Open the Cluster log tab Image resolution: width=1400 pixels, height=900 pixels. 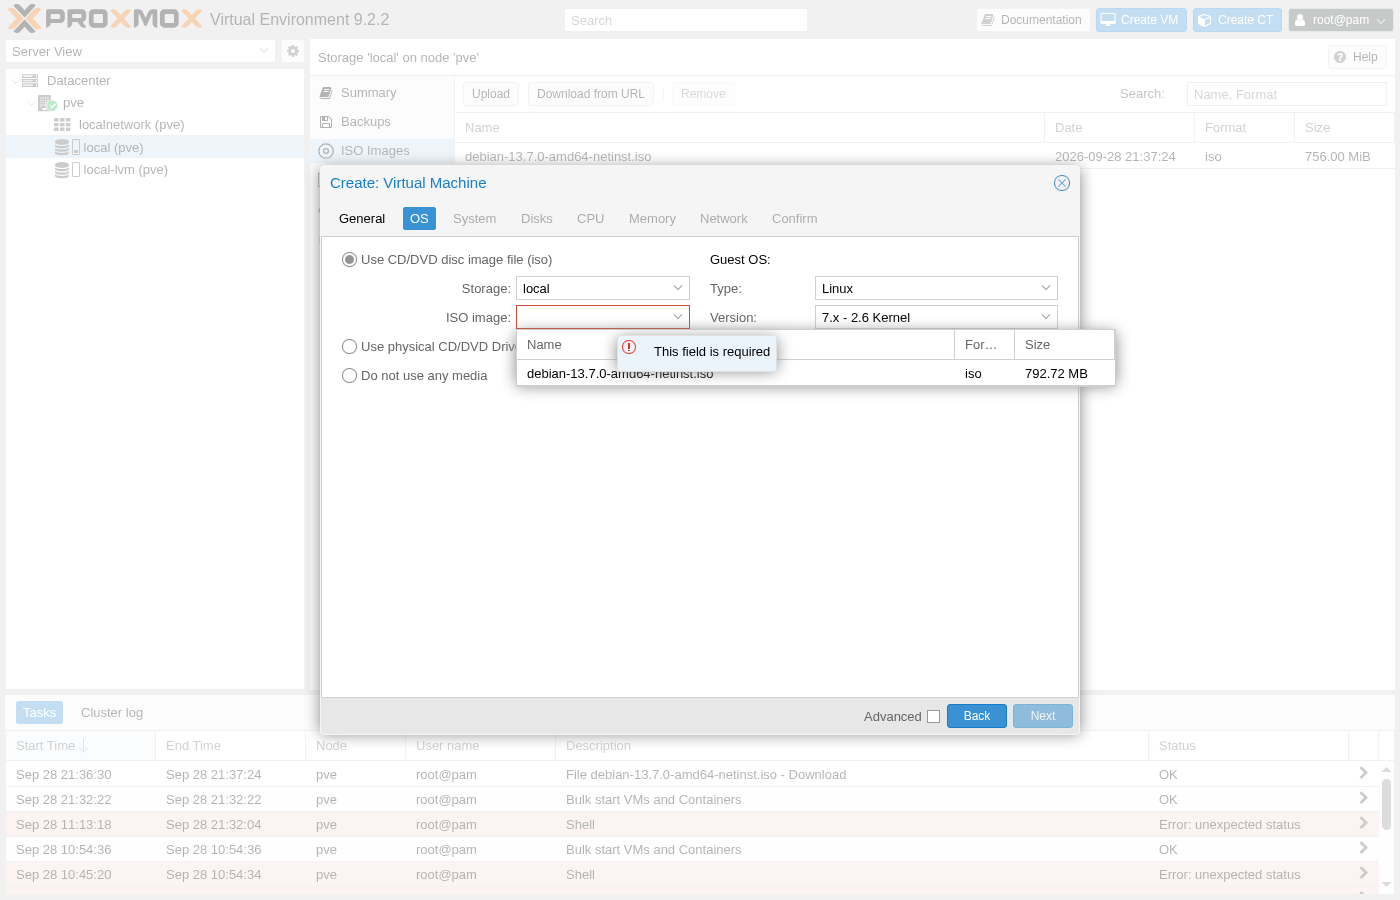112,713
